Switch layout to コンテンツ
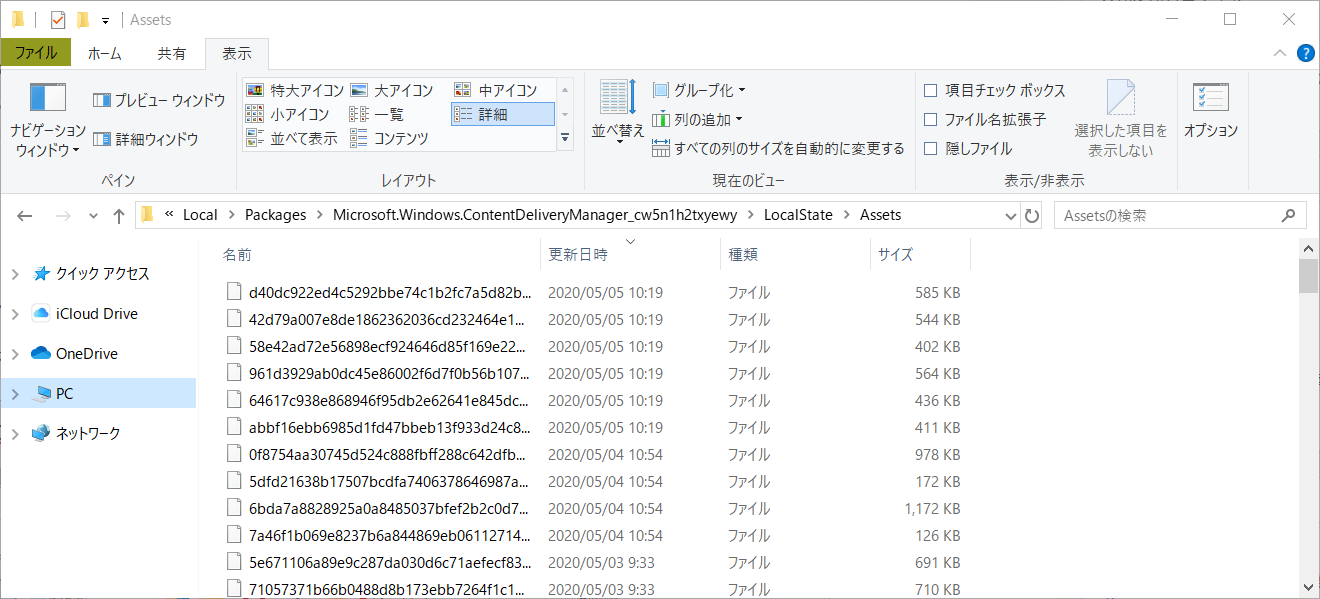 [389, 138]
